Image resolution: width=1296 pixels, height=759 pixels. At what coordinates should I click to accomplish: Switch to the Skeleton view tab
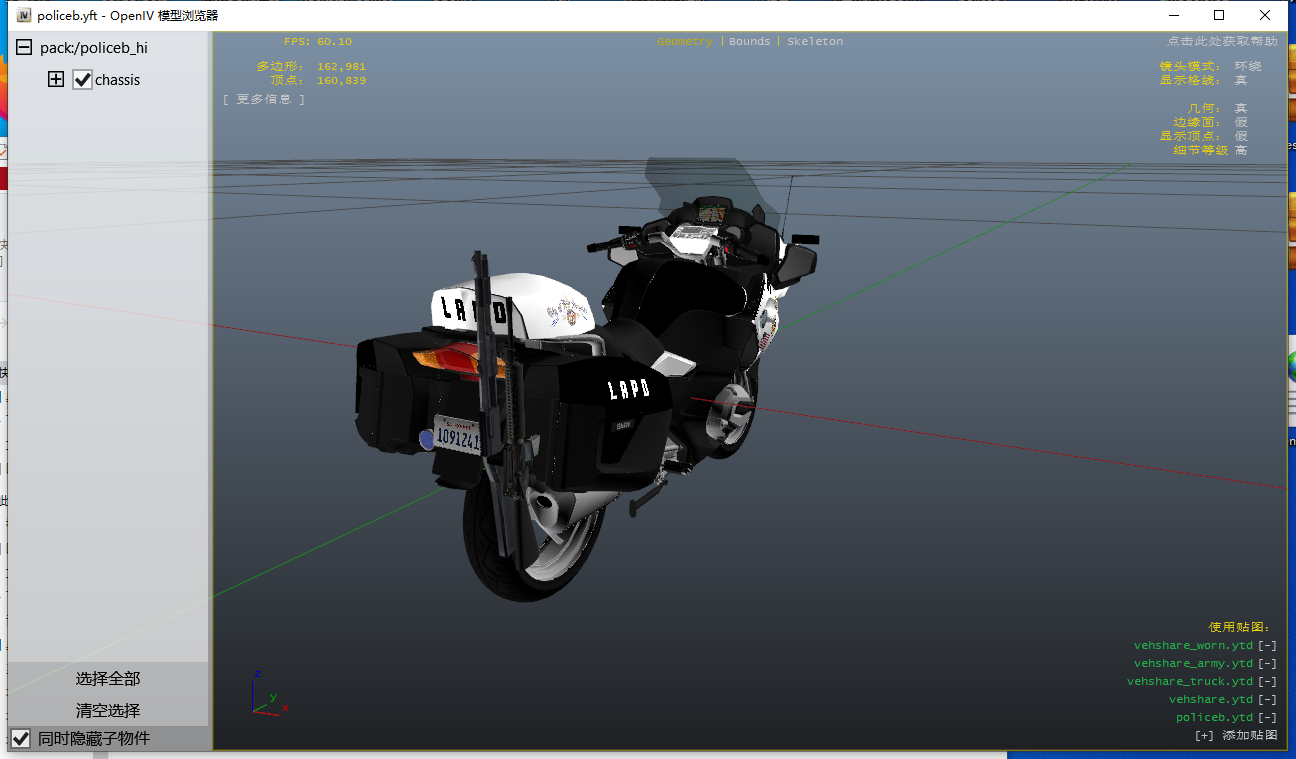coord(814,42)
